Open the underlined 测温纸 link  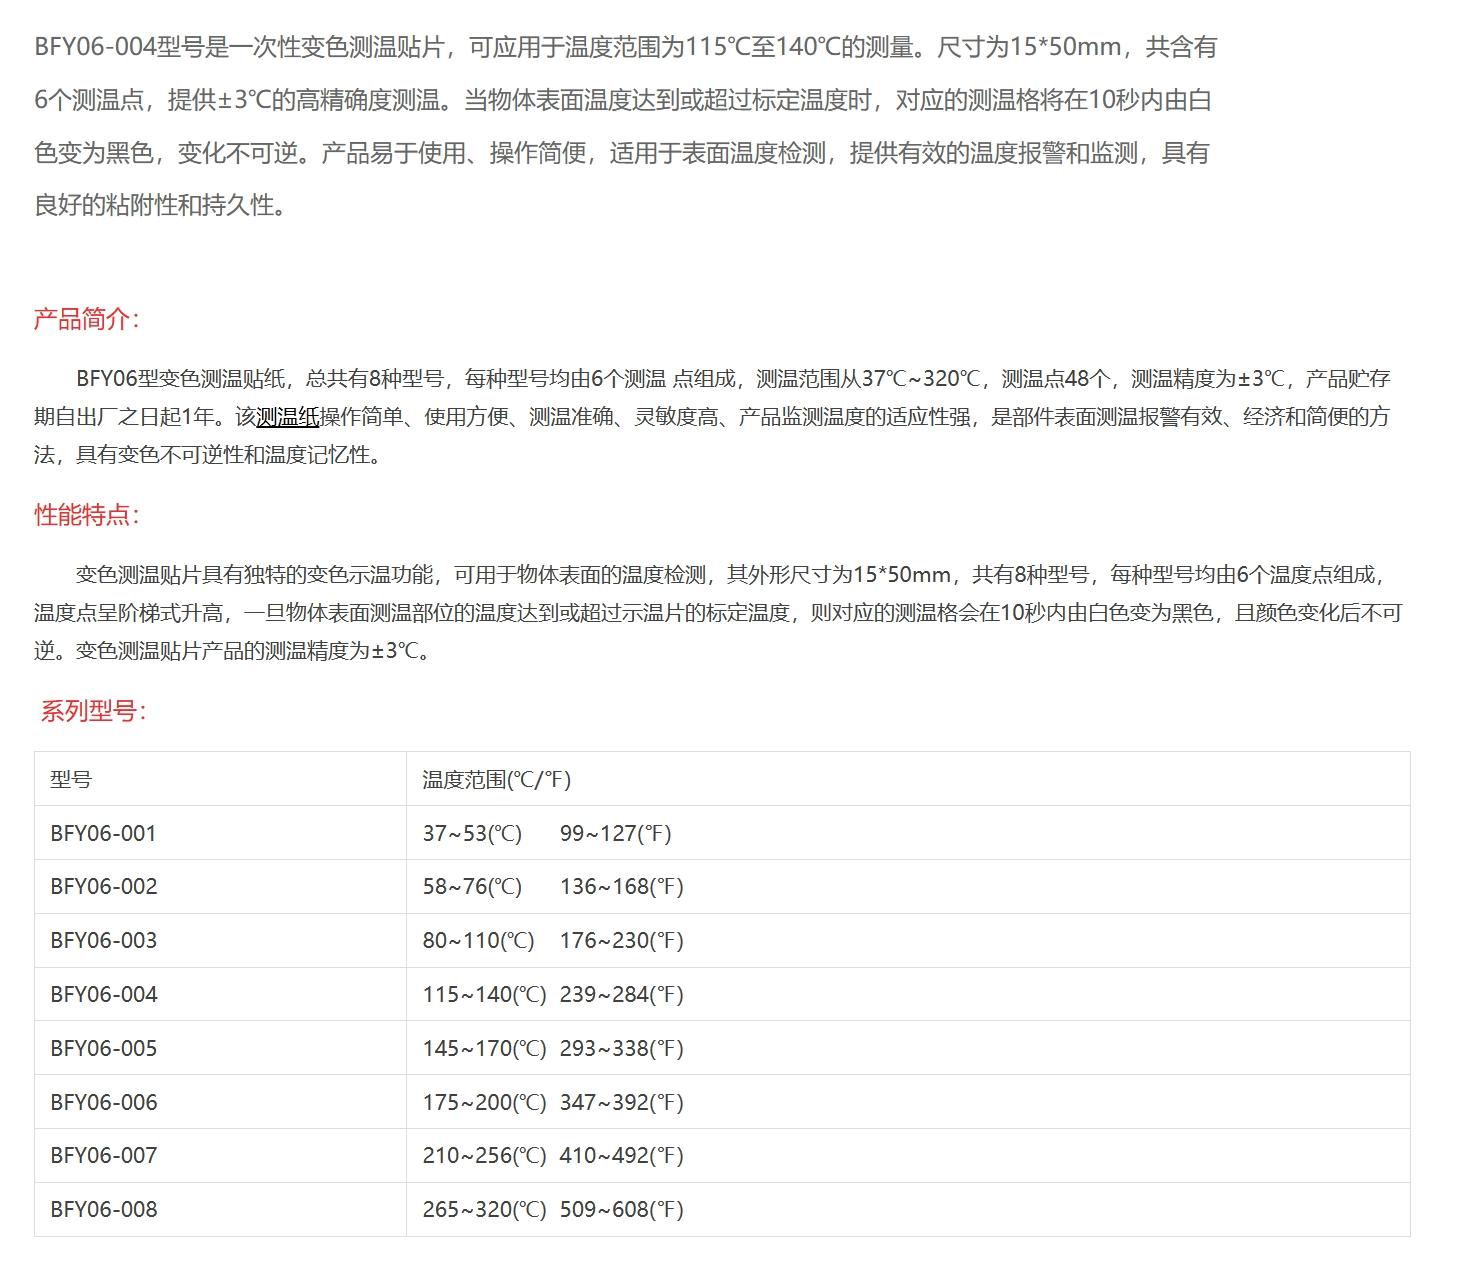pyautogui.click(x=287, y=417)
